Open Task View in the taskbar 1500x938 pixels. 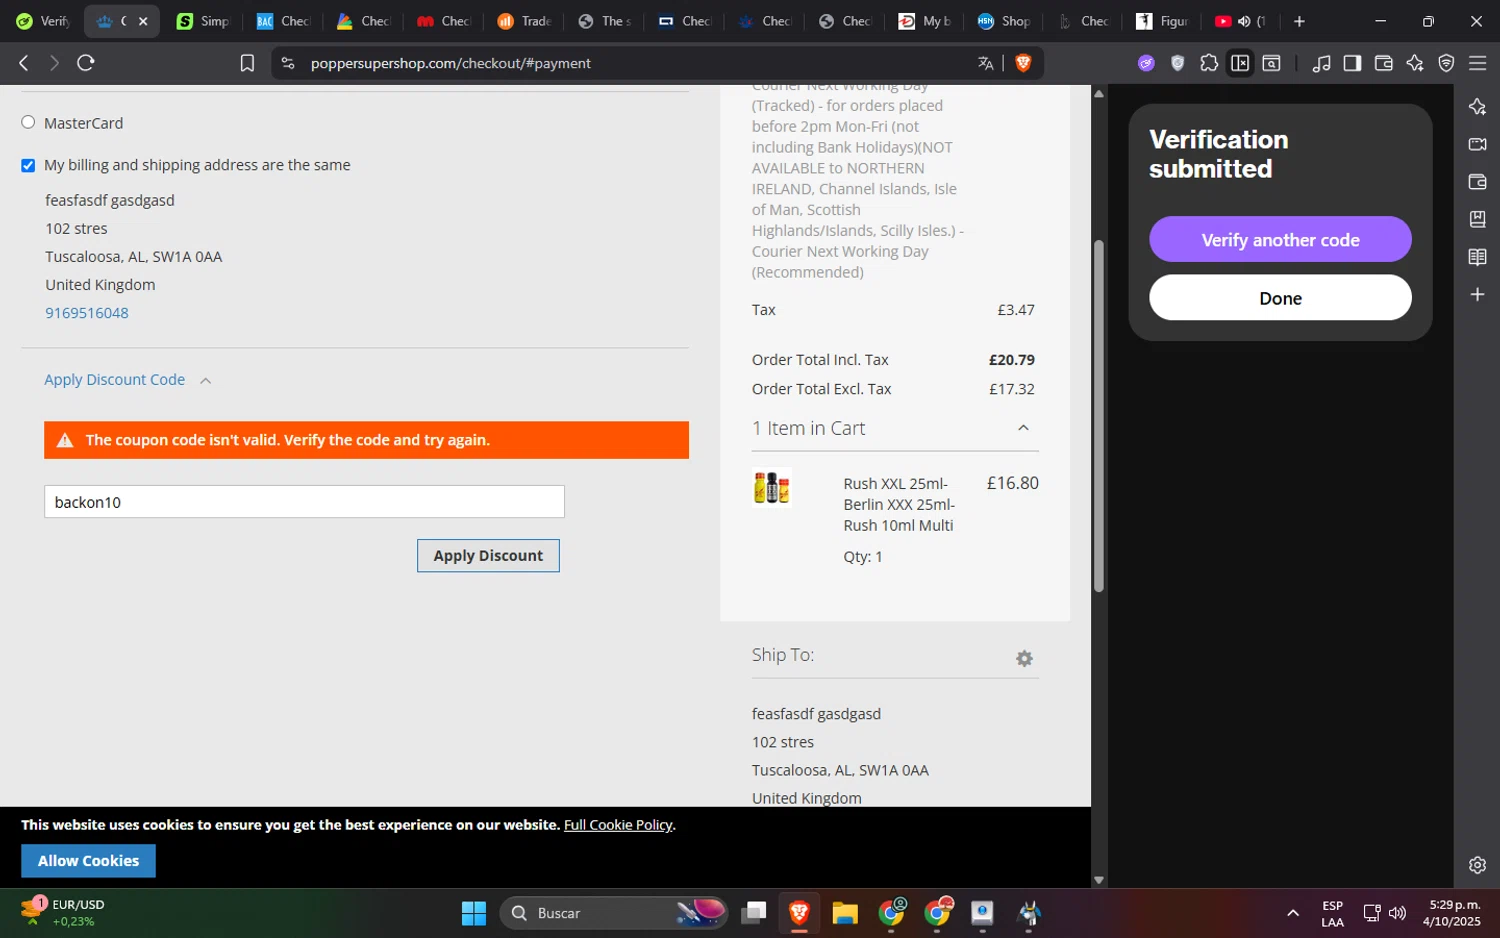754,913
